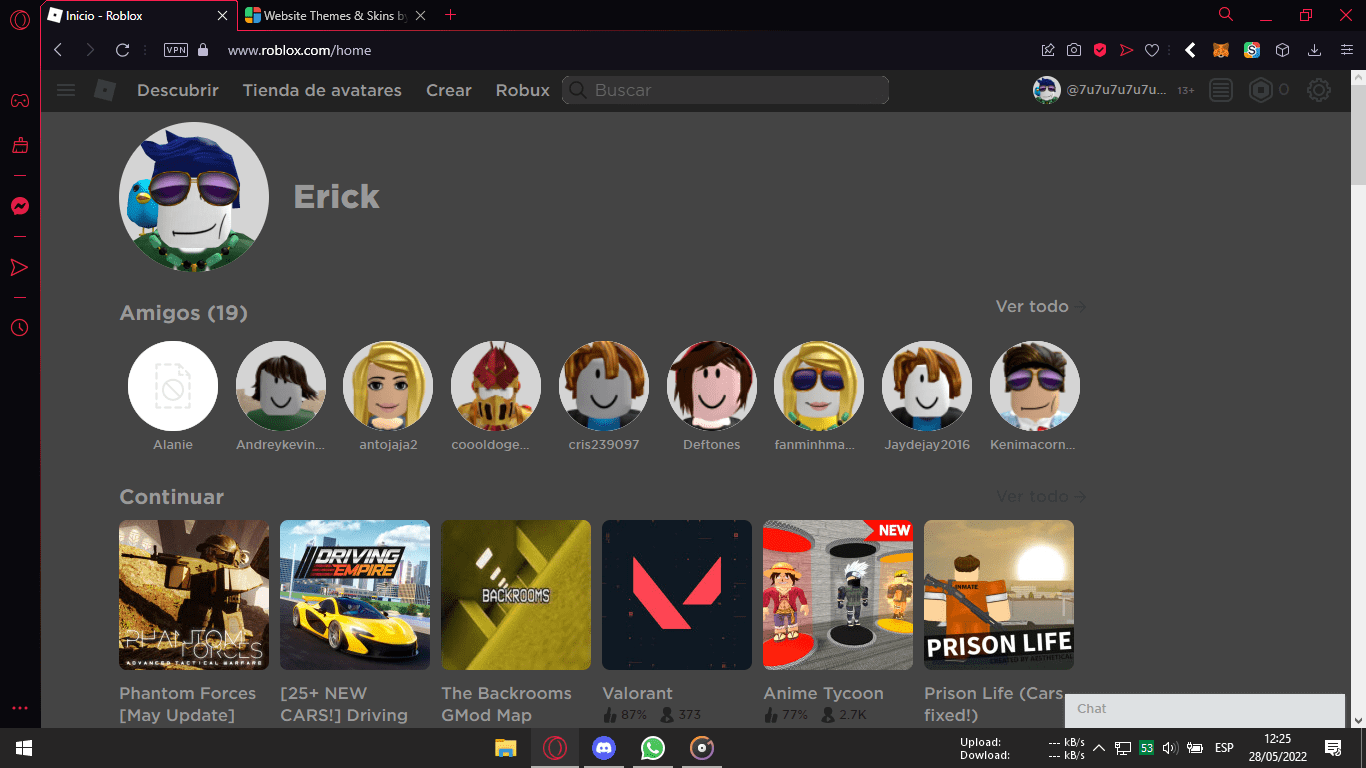1366x768 pixels.
Task: Click the Buscar search field
Action: pos(724,90)
